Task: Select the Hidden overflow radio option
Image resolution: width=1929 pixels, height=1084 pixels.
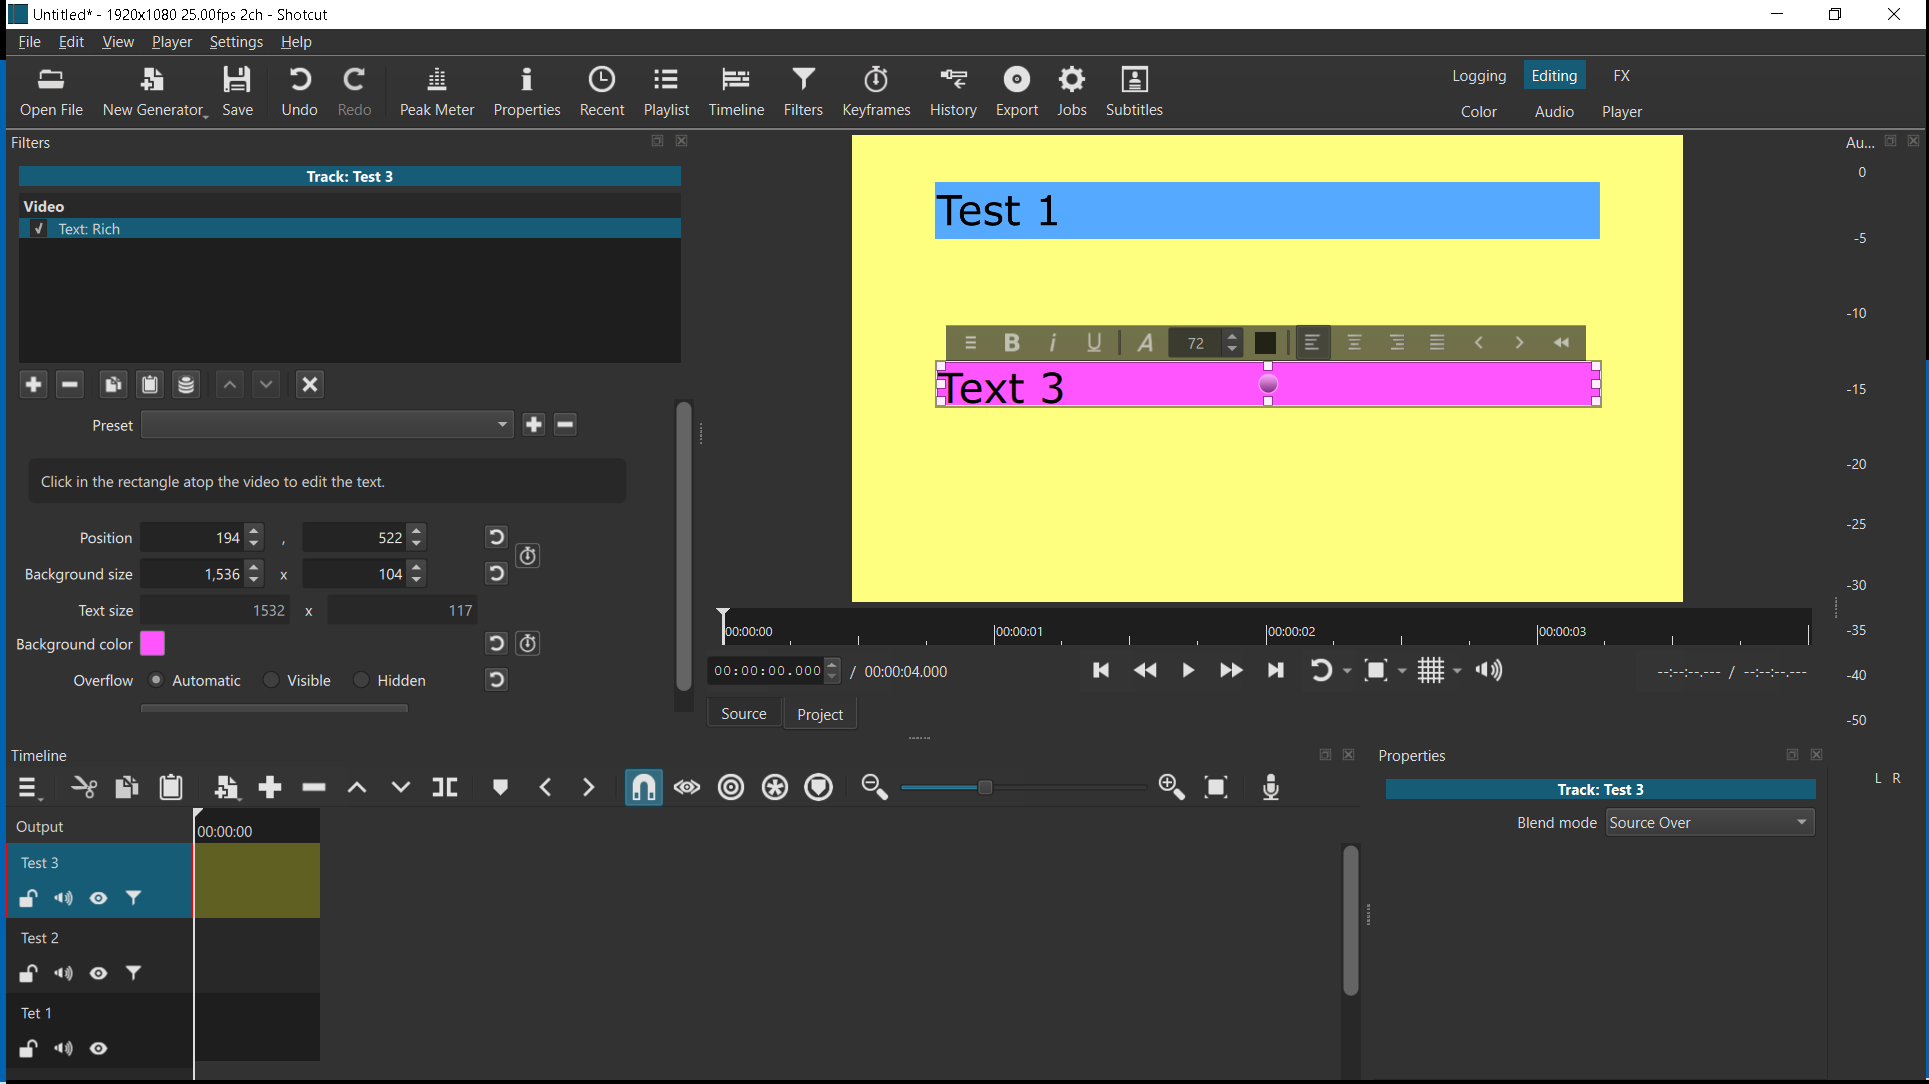Action: [362, 680]
